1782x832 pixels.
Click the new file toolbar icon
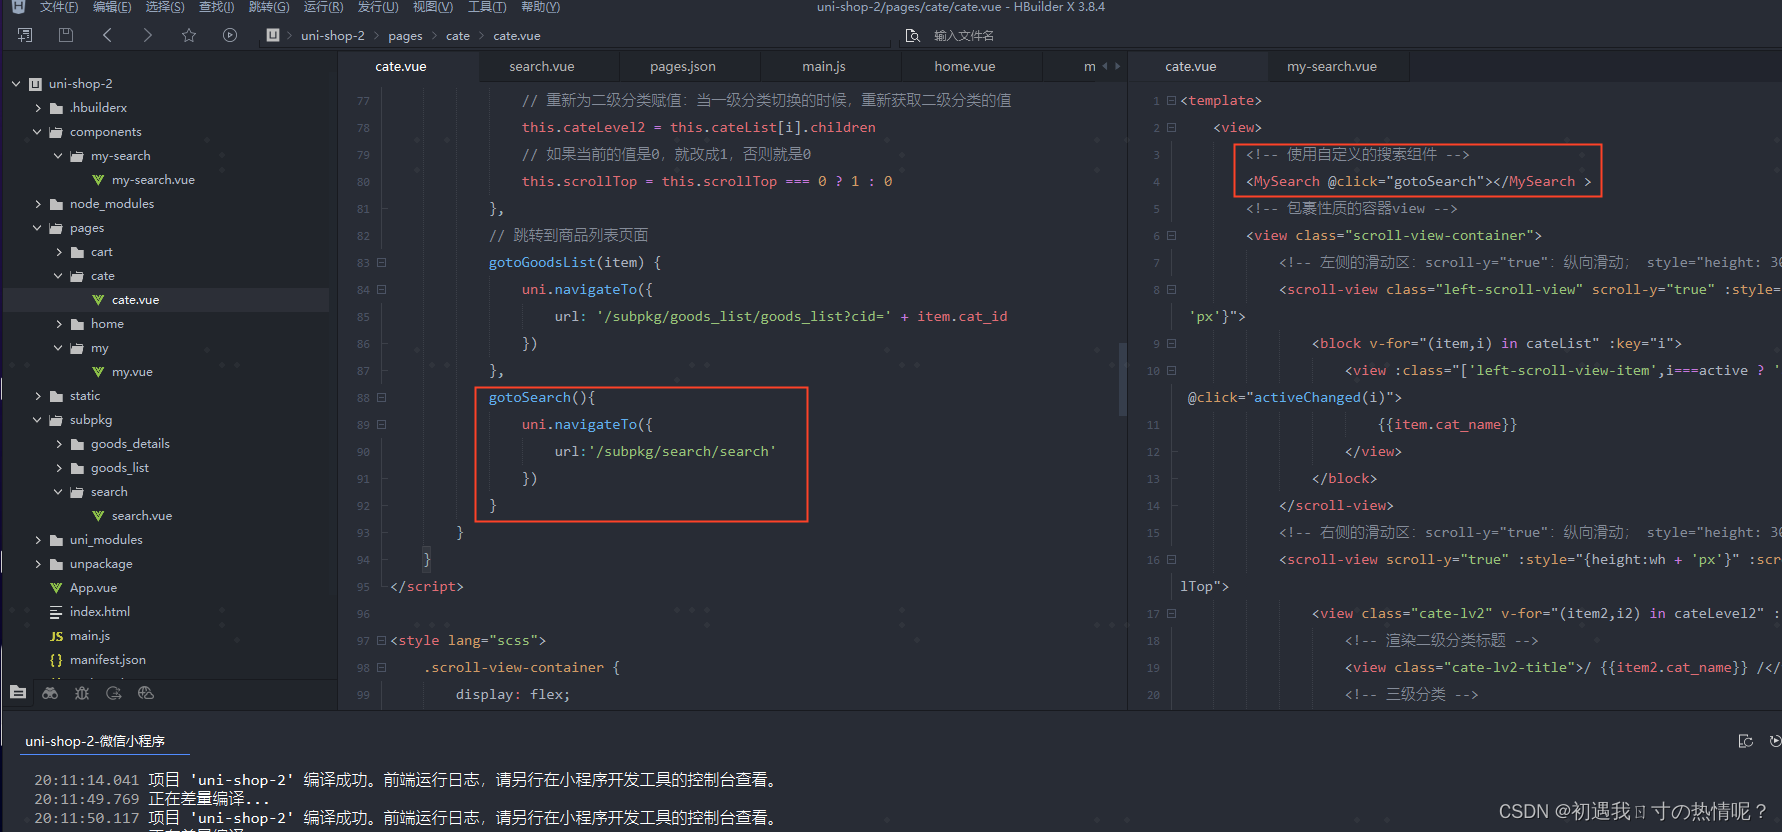[25, 35]
